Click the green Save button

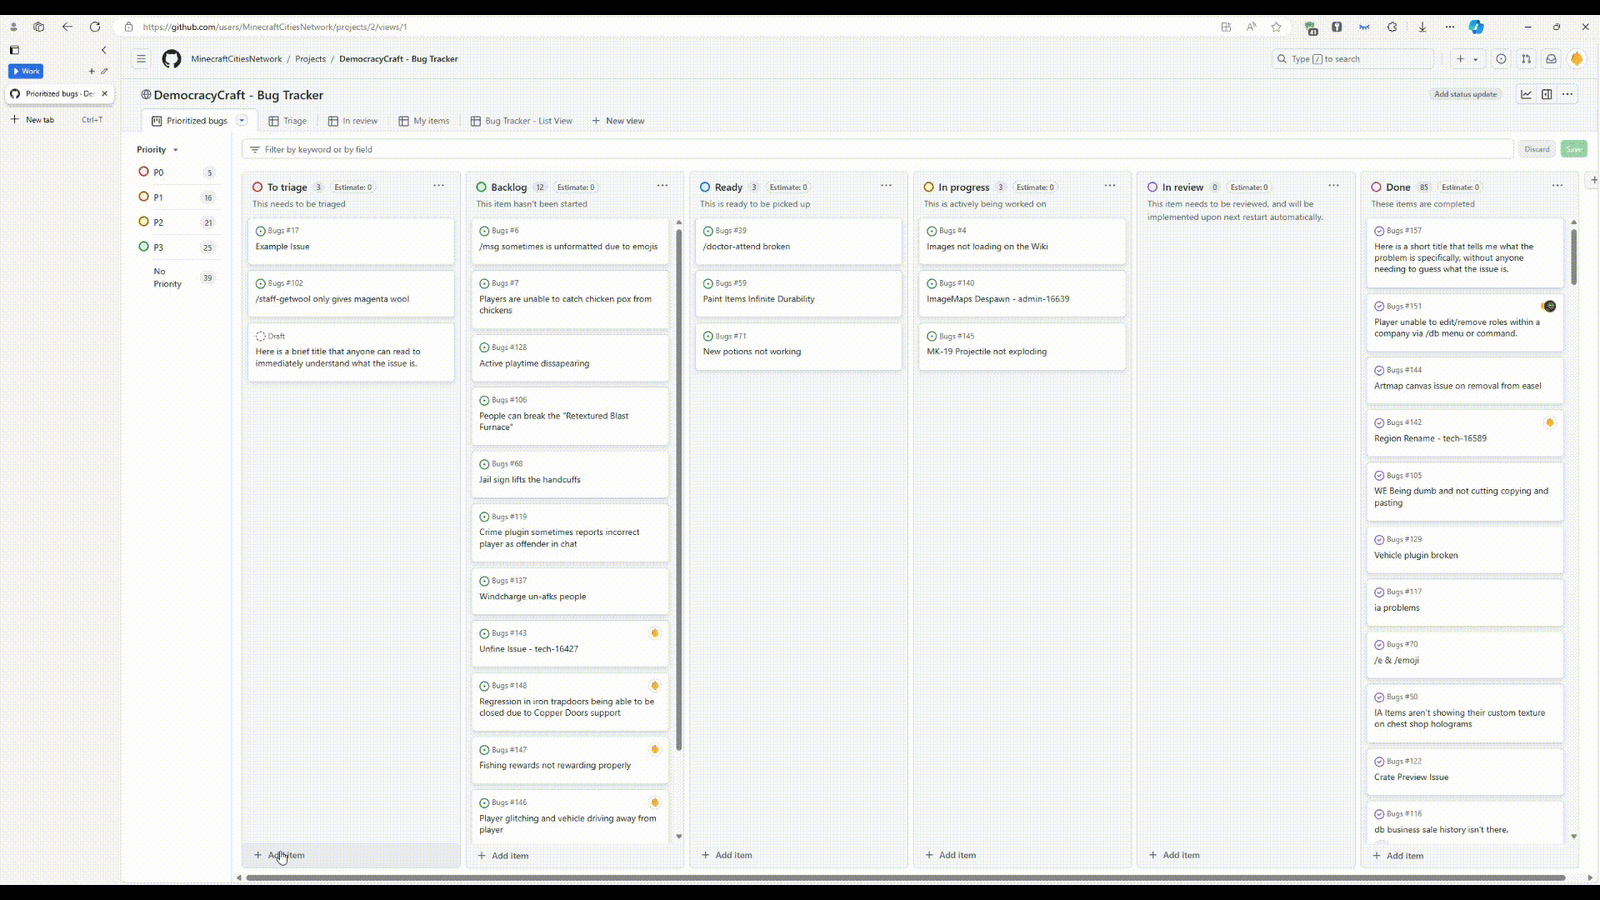tap(1574, 149)
